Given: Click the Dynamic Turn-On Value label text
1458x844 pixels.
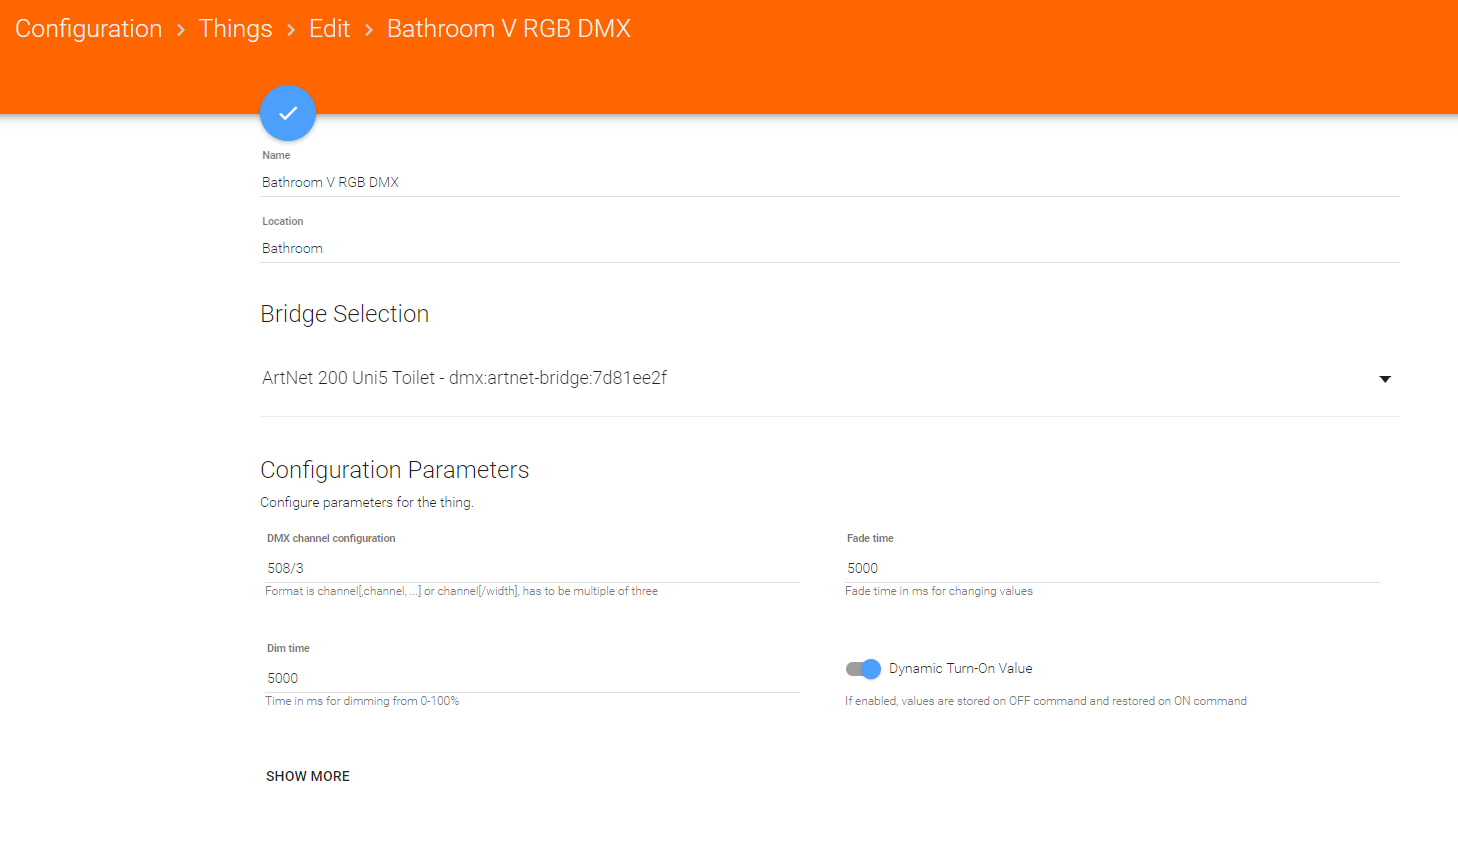Looking at the screenshot, I should [960, 669].
